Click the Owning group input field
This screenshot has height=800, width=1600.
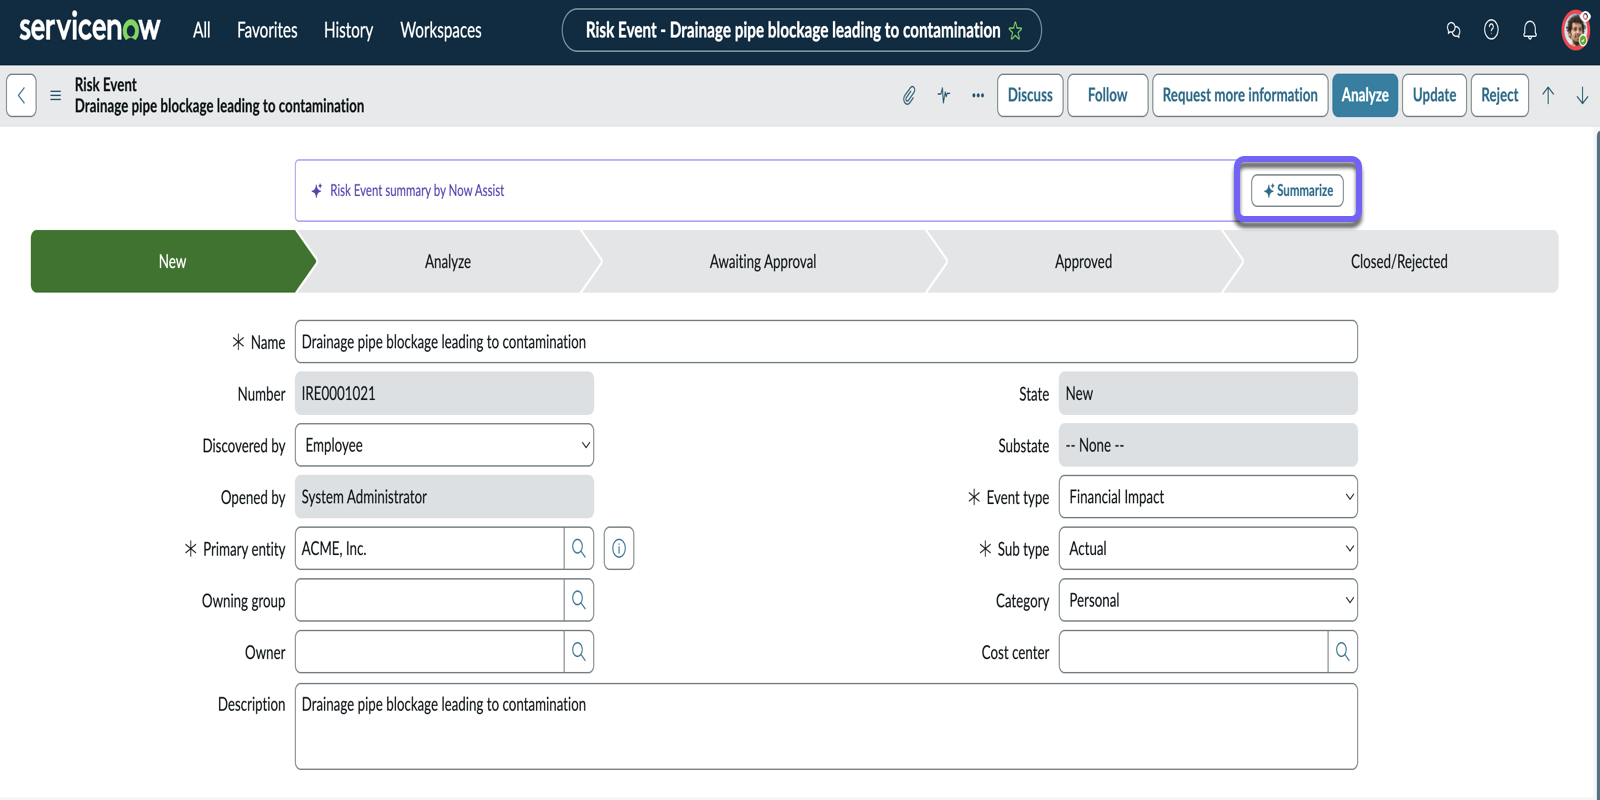tap(429, 600)
